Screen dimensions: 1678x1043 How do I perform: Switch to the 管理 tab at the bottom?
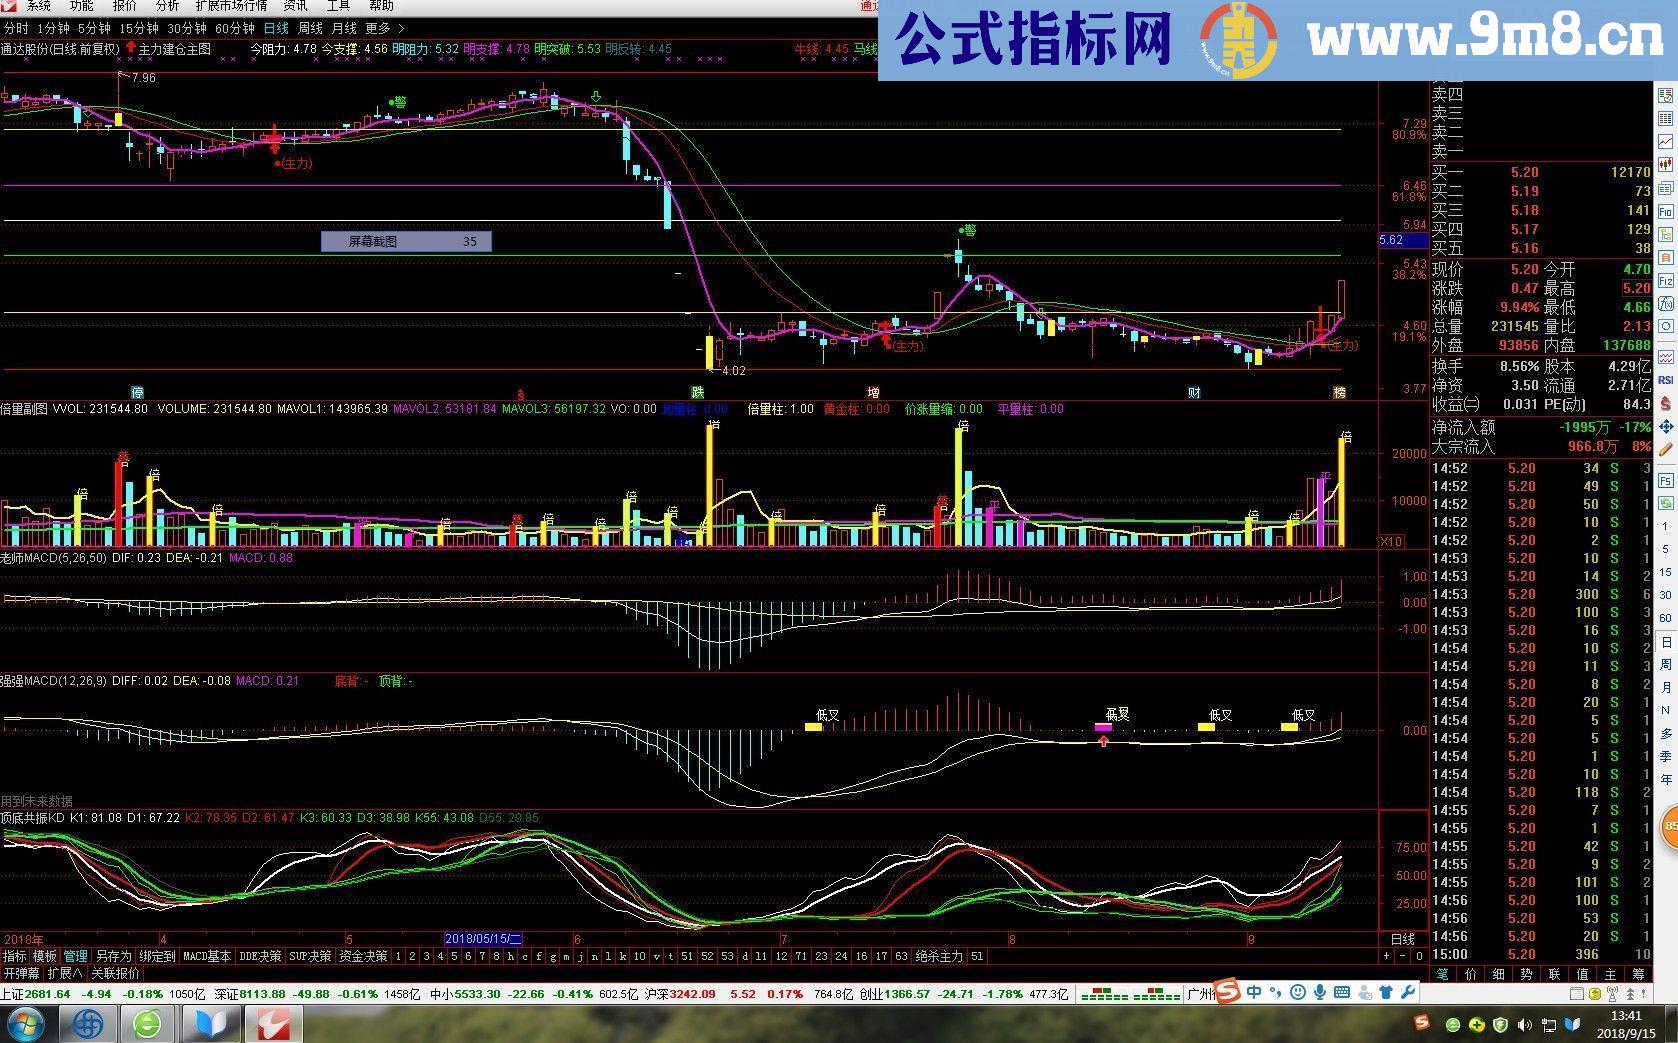[x=74, y=957]
